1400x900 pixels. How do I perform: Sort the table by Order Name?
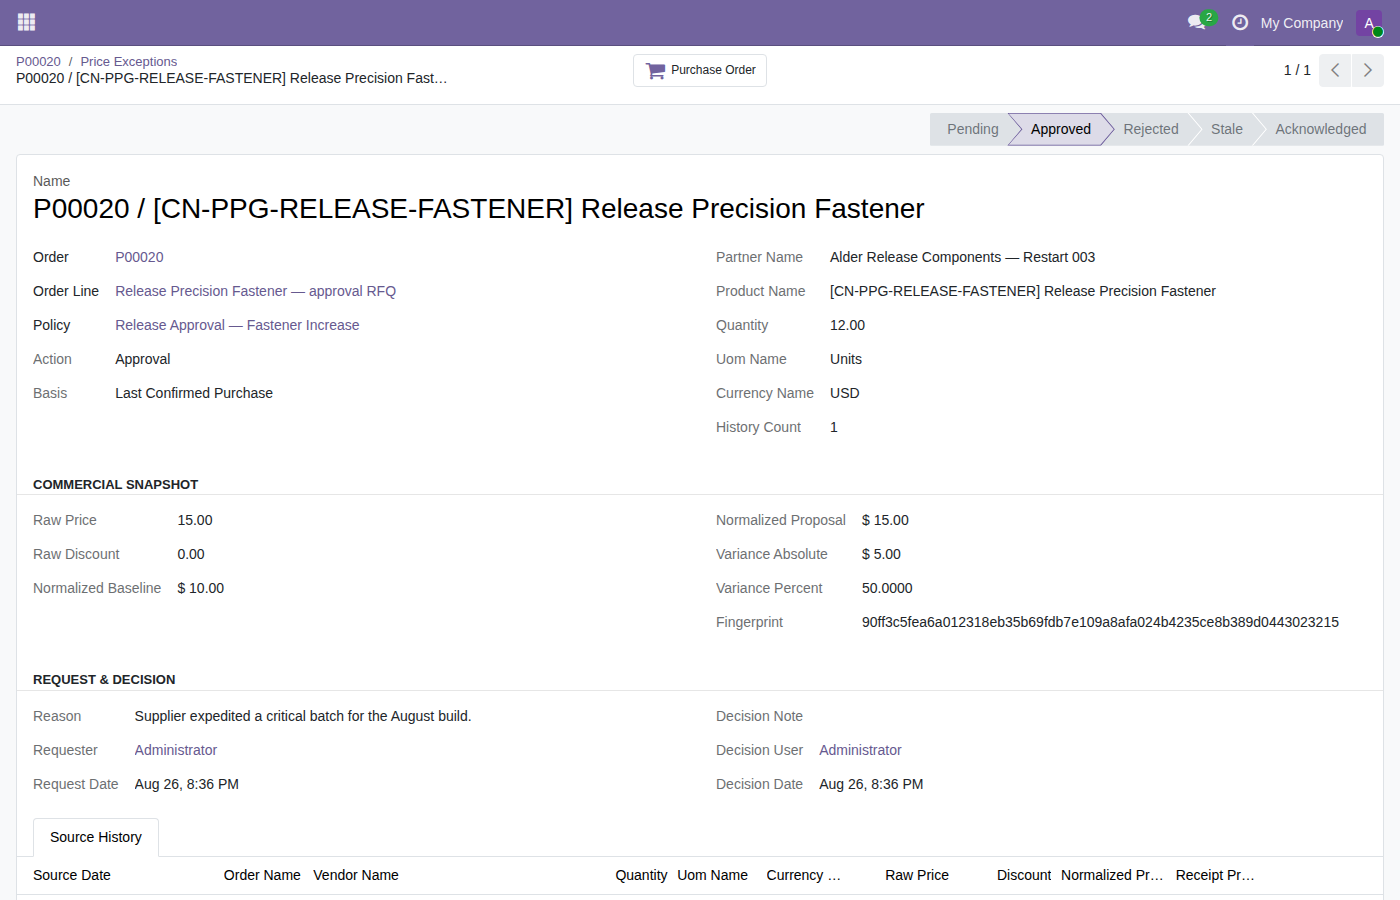[x=262, y=875]
